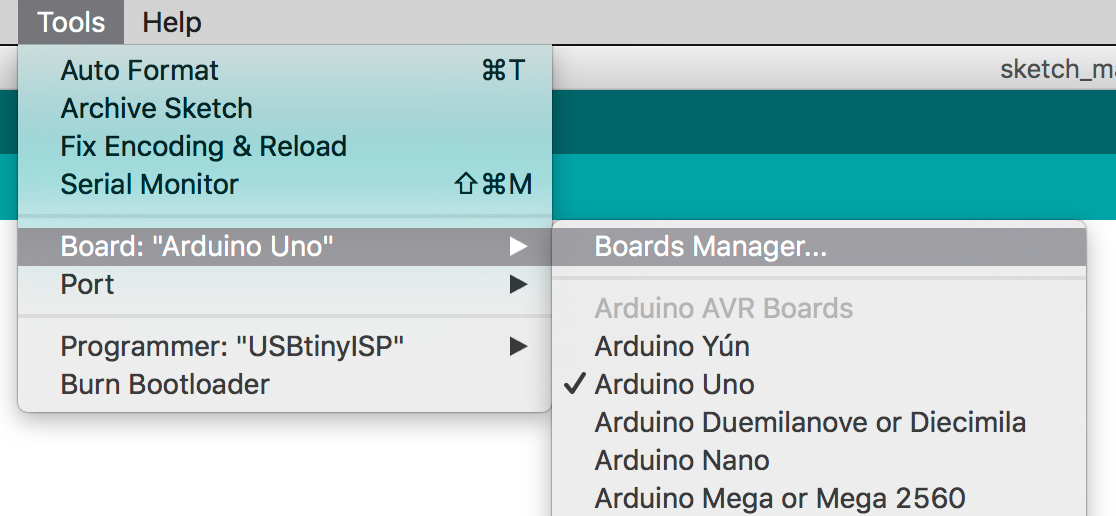Click the arrow icon on the Port row
Image resolution: width=1116 pixels, height=516 pixels.
517,284
